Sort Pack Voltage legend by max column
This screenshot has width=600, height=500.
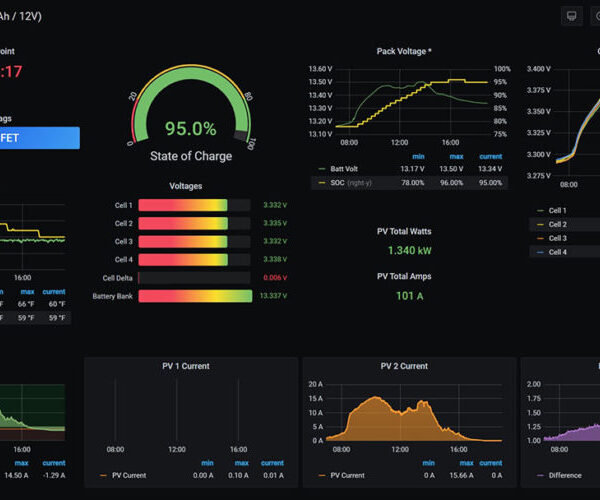click(x=456, y=156)
